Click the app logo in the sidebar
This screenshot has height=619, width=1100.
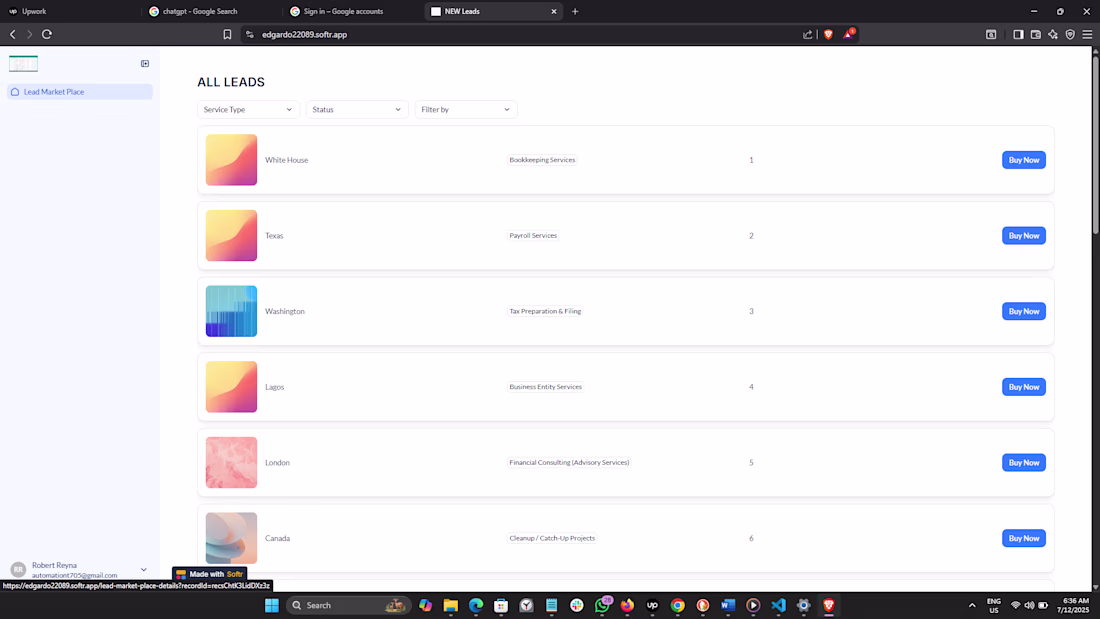click(x=23, y=64)
